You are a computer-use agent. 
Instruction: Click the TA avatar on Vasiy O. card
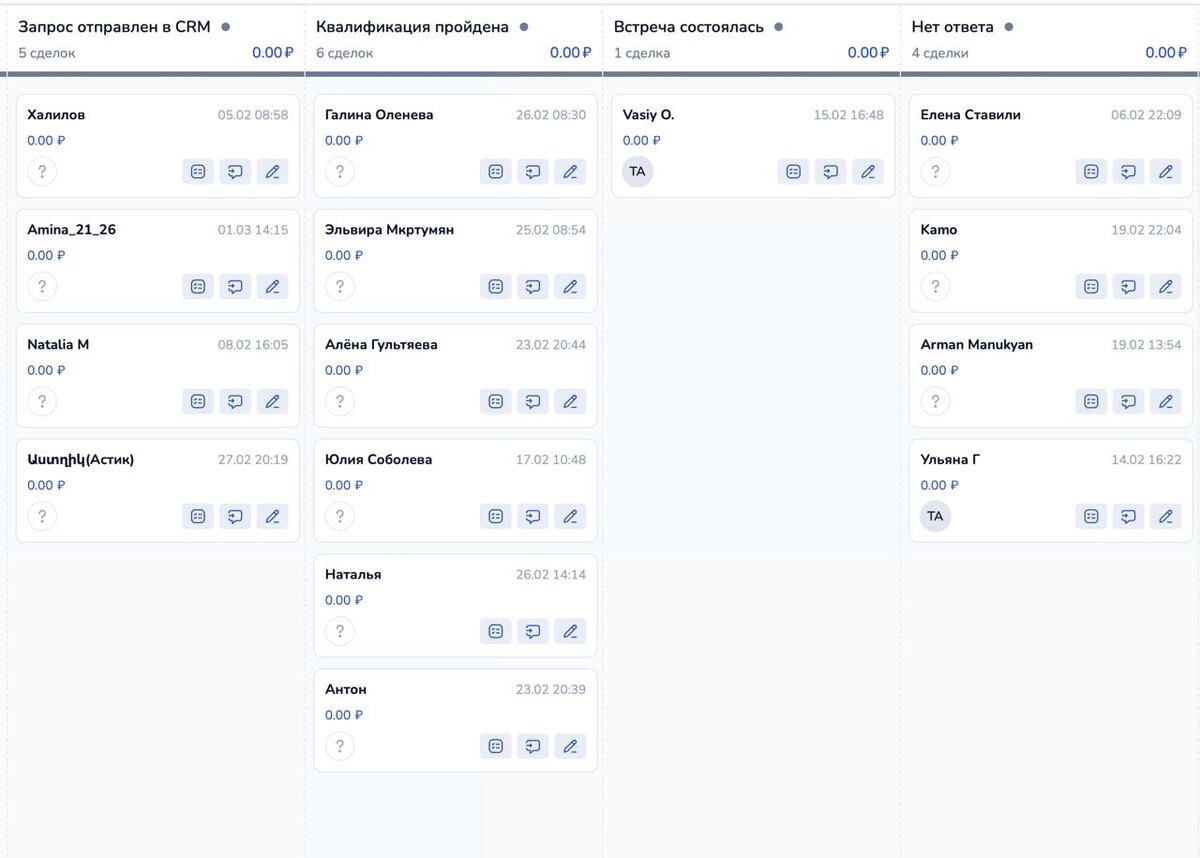tap(637, 172)
